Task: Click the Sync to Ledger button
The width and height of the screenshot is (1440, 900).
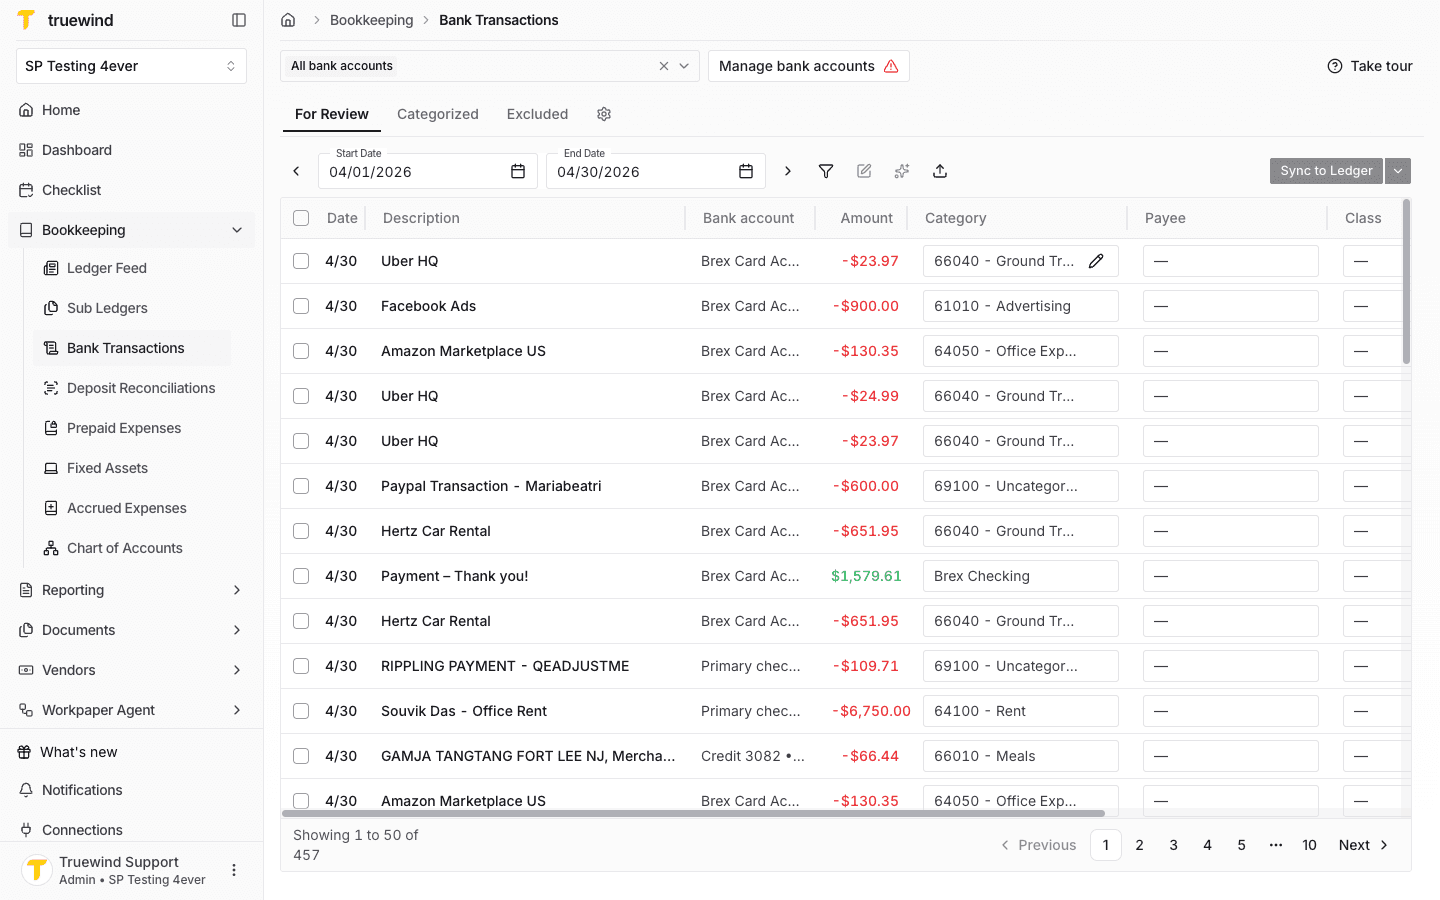Action: click(x=1326, y=171)
